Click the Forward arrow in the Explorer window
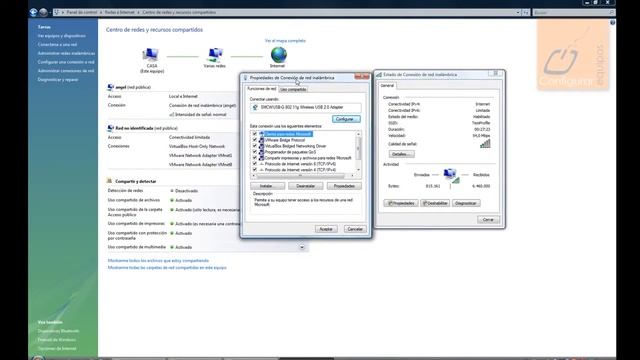640x360 pixels. click(x=43, y=12)
